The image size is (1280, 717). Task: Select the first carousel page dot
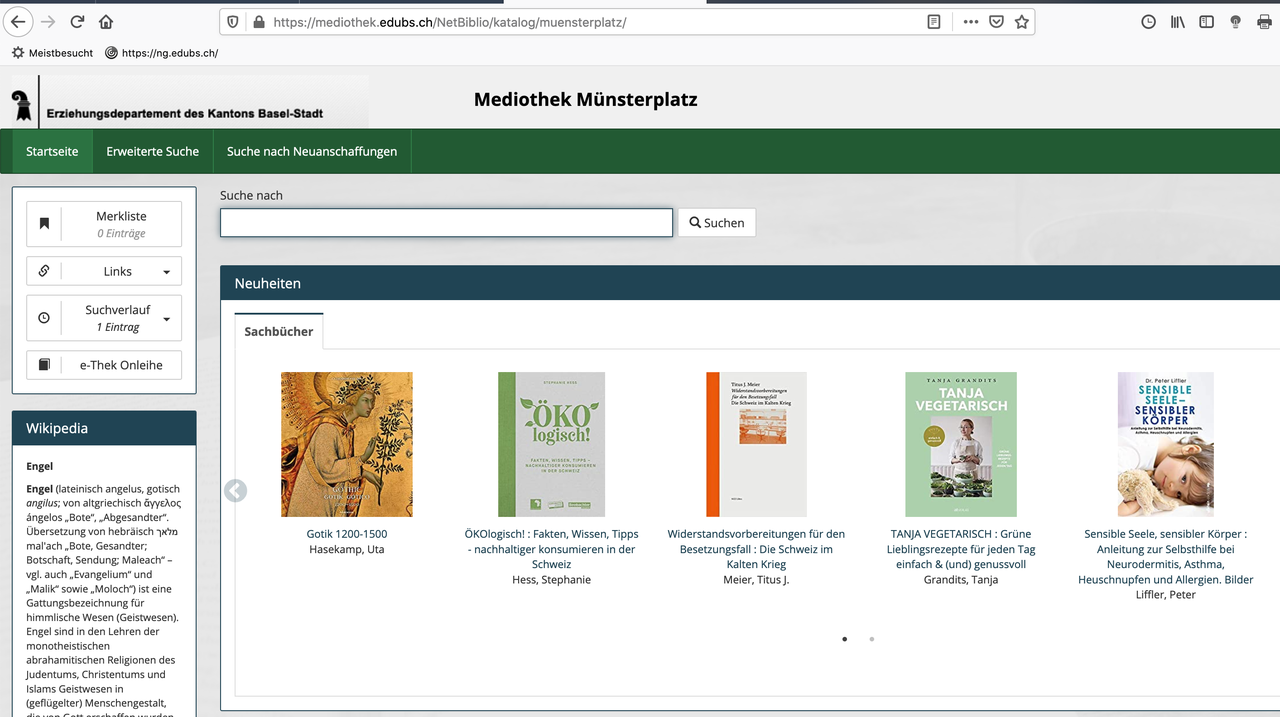click(x=845, y=639)
